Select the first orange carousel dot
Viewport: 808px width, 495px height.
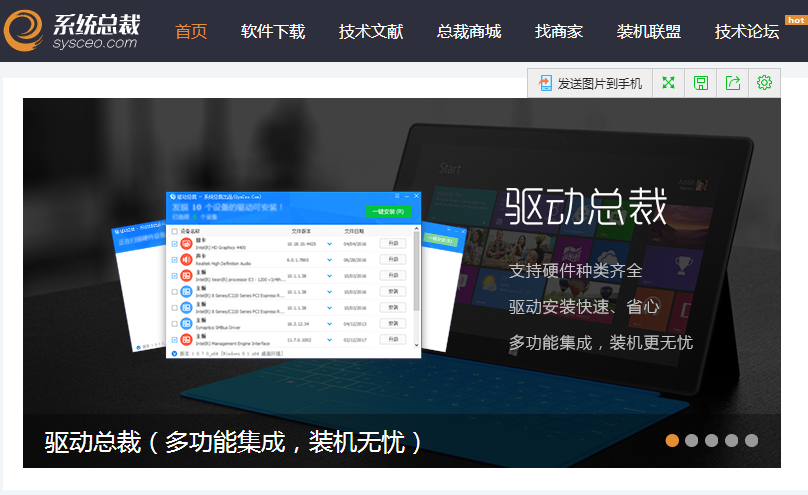tap(672, 440)
